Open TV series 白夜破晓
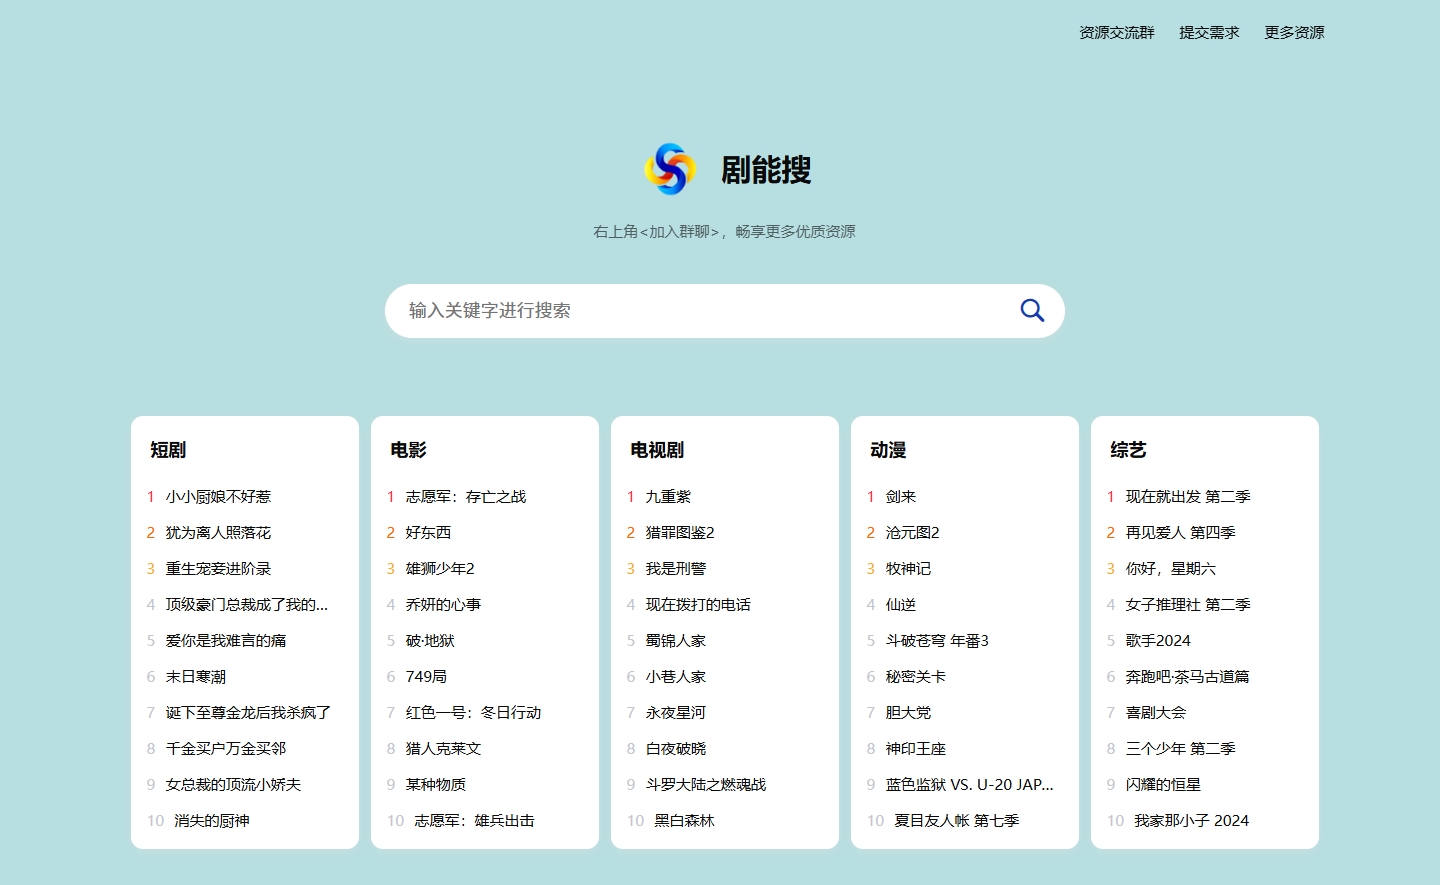Screen dimensions: 1440x885 coord(675,749)
